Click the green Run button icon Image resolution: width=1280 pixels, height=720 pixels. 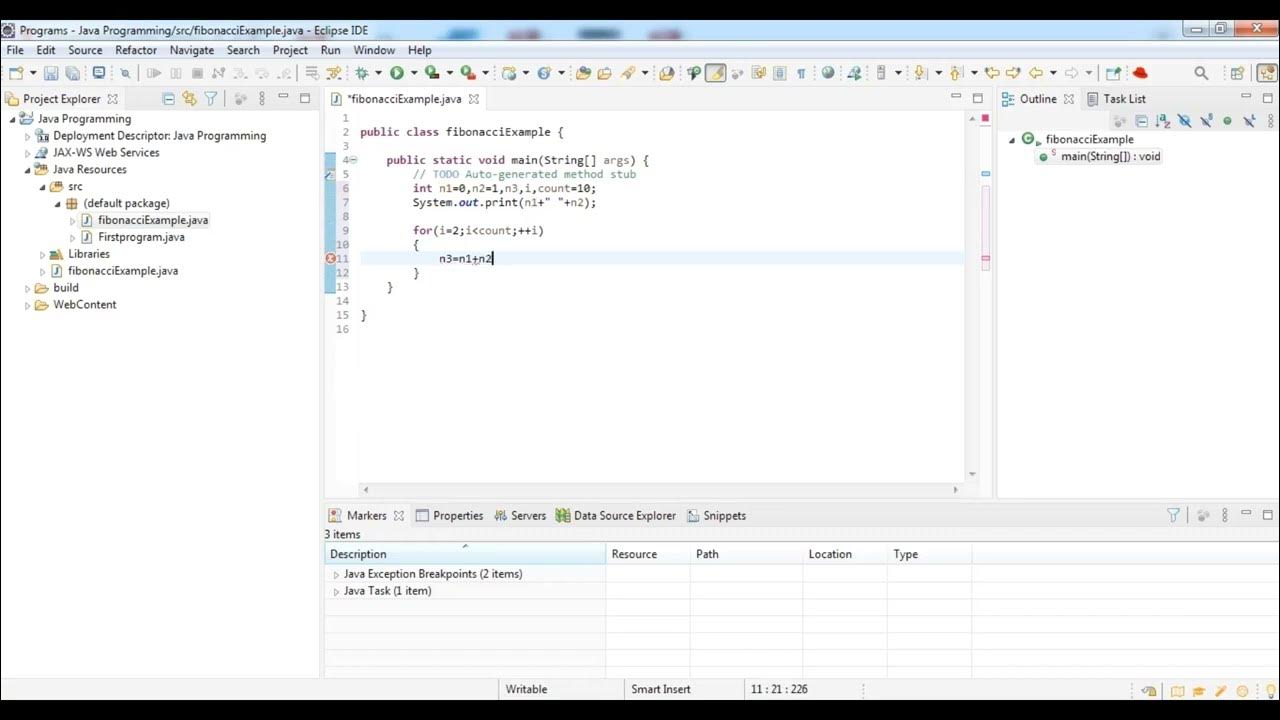click(x=397, y=73)
